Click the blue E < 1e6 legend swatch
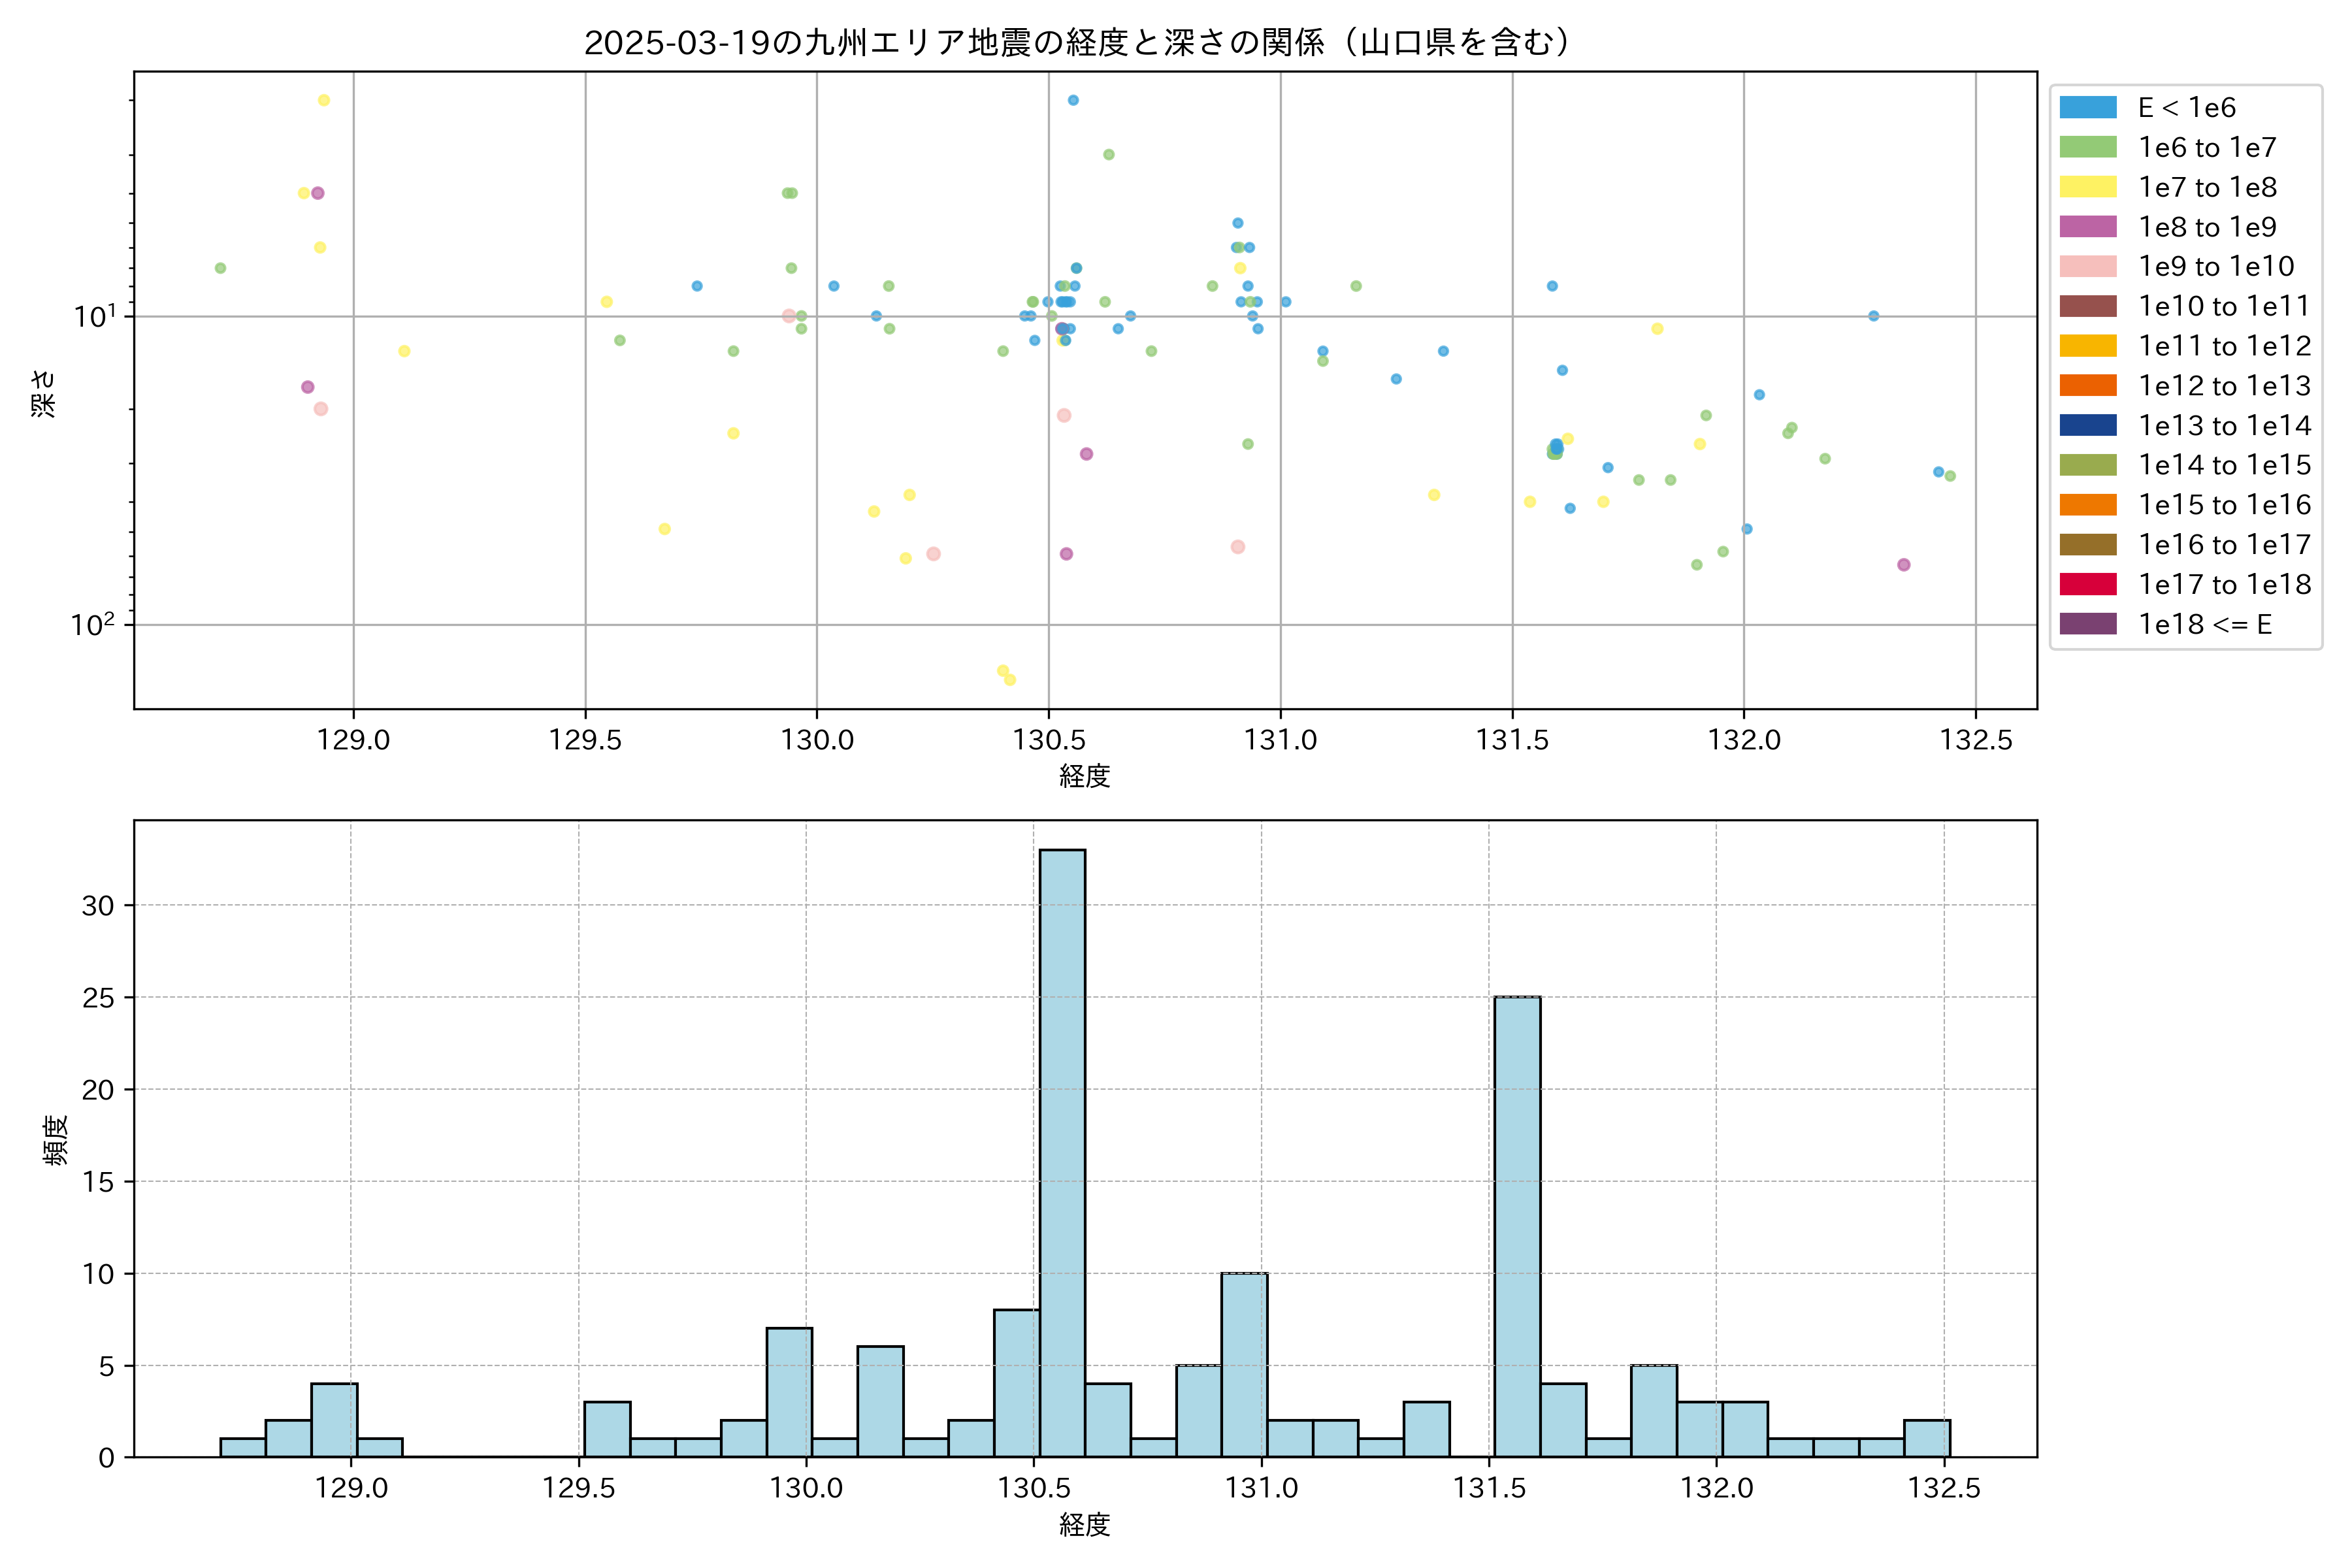The width and height of the screenshot is (2352, 1568). (2088, 107)
